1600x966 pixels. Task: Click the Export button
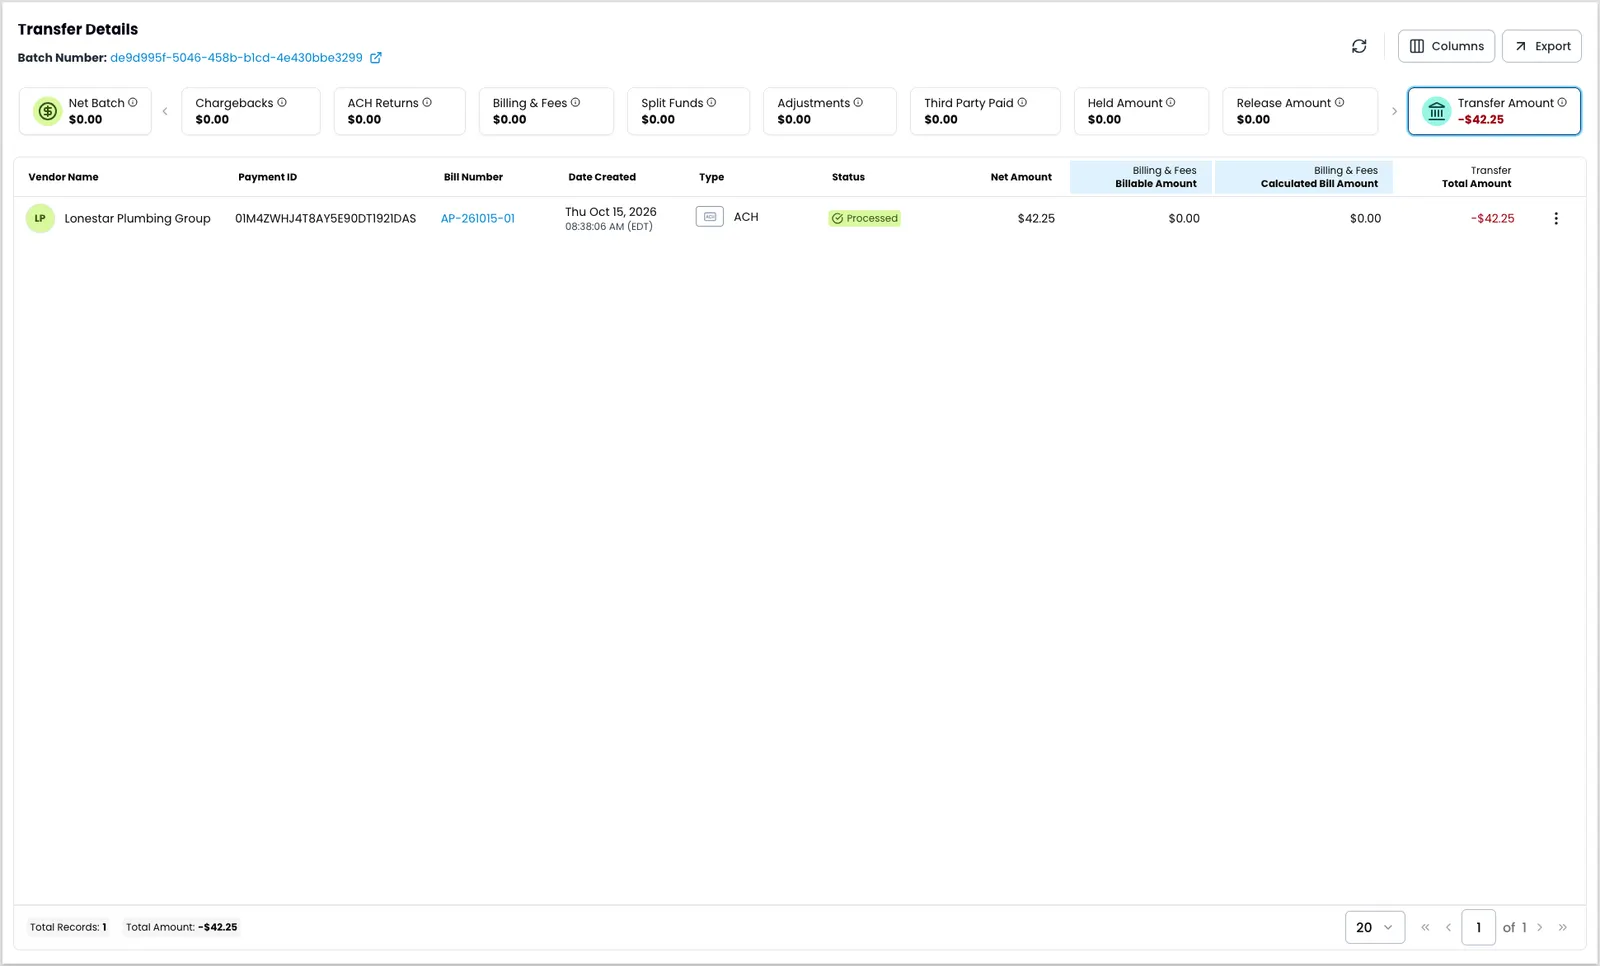[1542, 46]
